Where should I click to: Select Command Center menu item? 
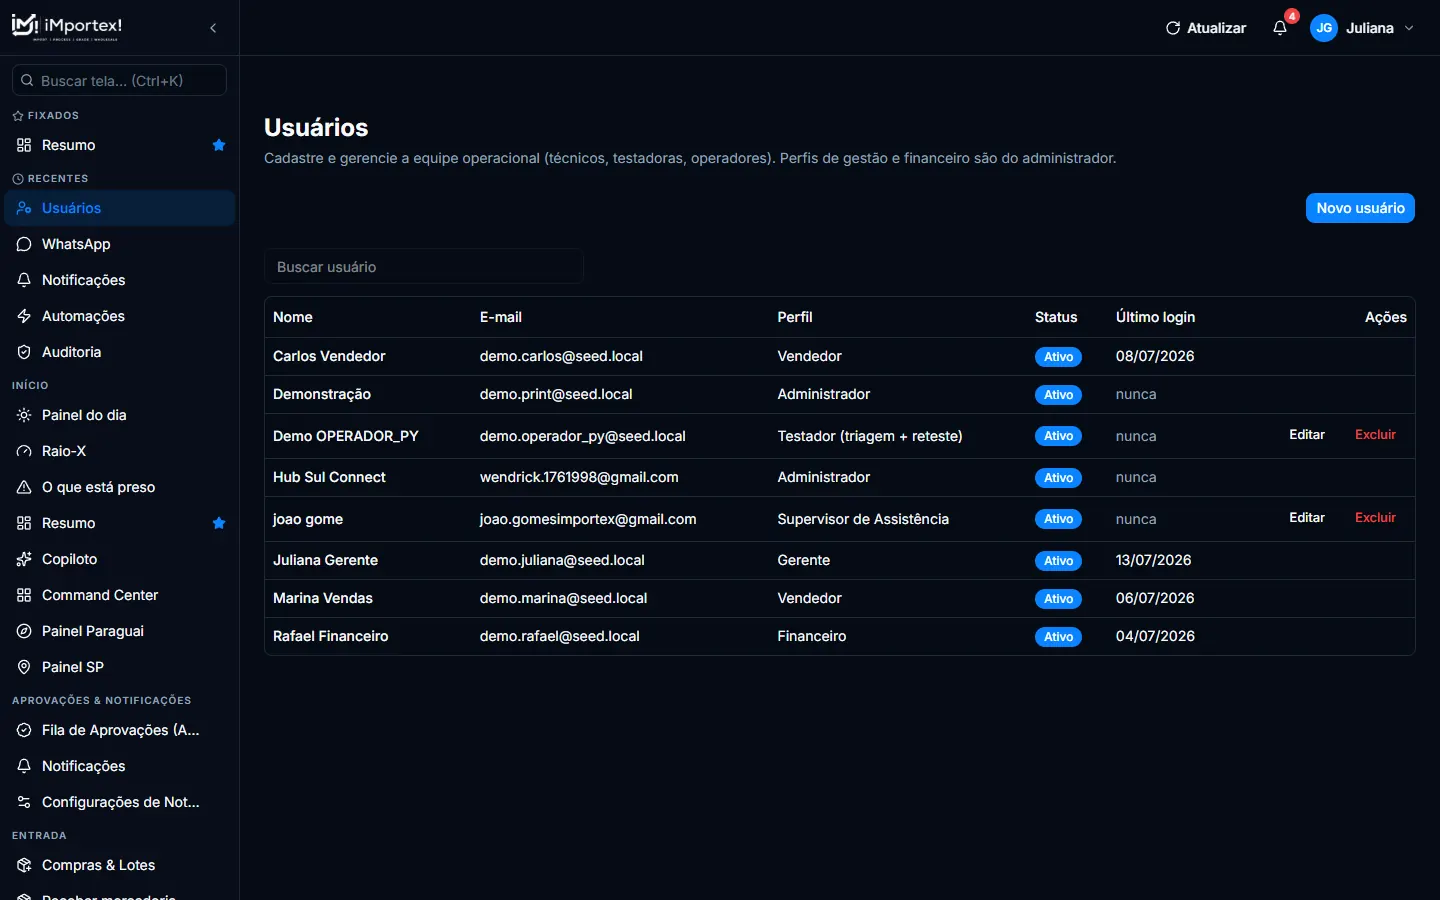click(120, 595)
